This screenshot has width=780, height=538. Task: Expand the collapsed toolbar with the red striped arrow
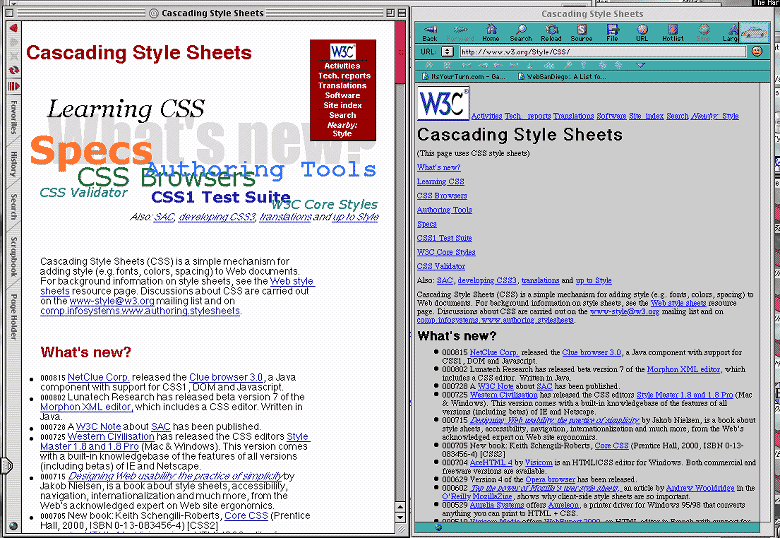click(x=13, y=87)
